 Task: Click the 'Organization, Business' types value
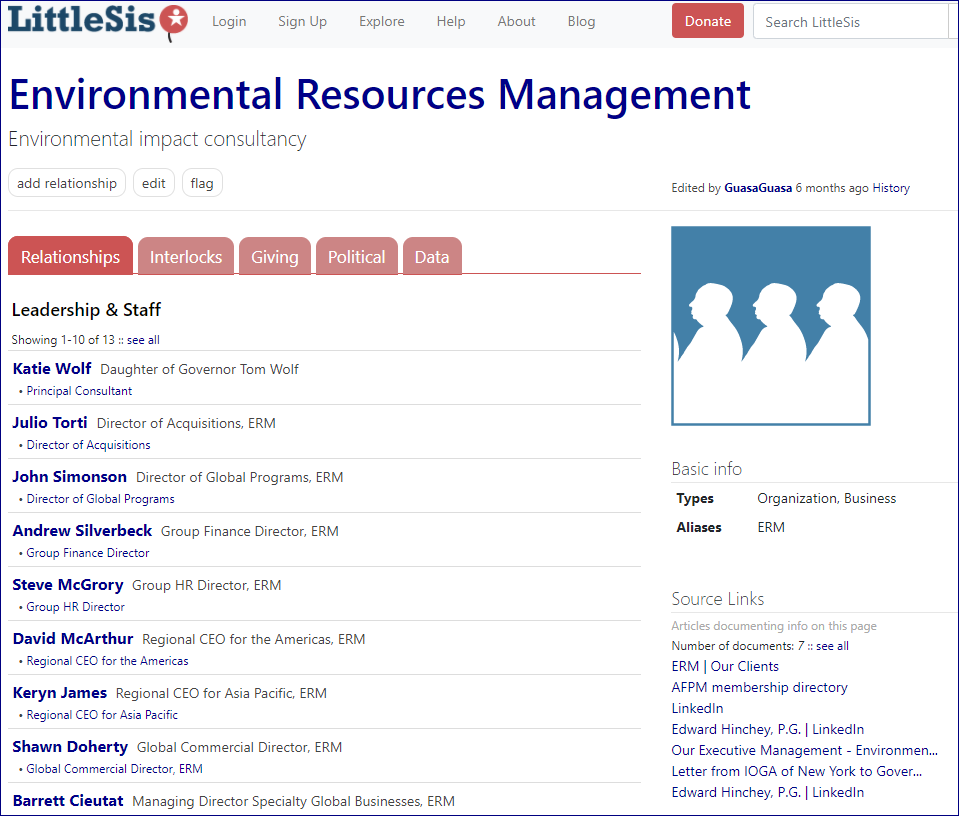[826, 499]
